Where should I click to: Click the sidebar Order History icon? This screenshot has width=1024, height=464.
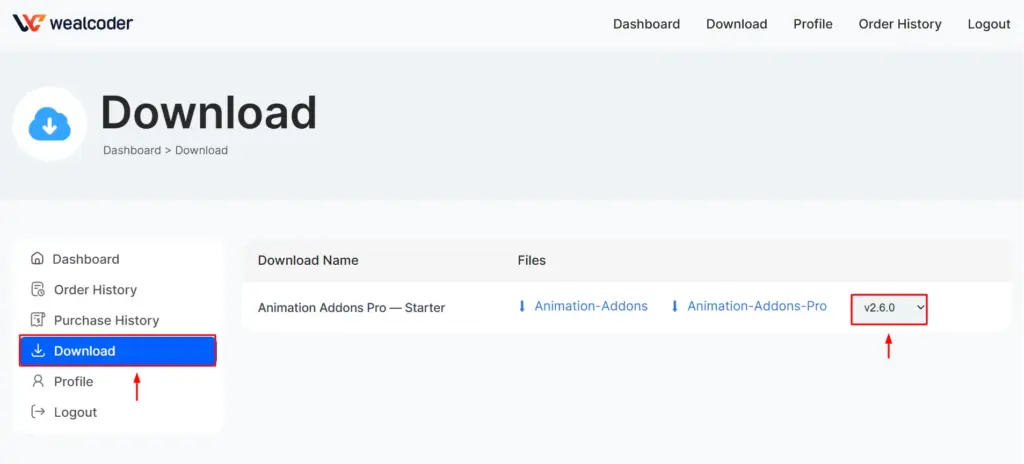(38, 289)
